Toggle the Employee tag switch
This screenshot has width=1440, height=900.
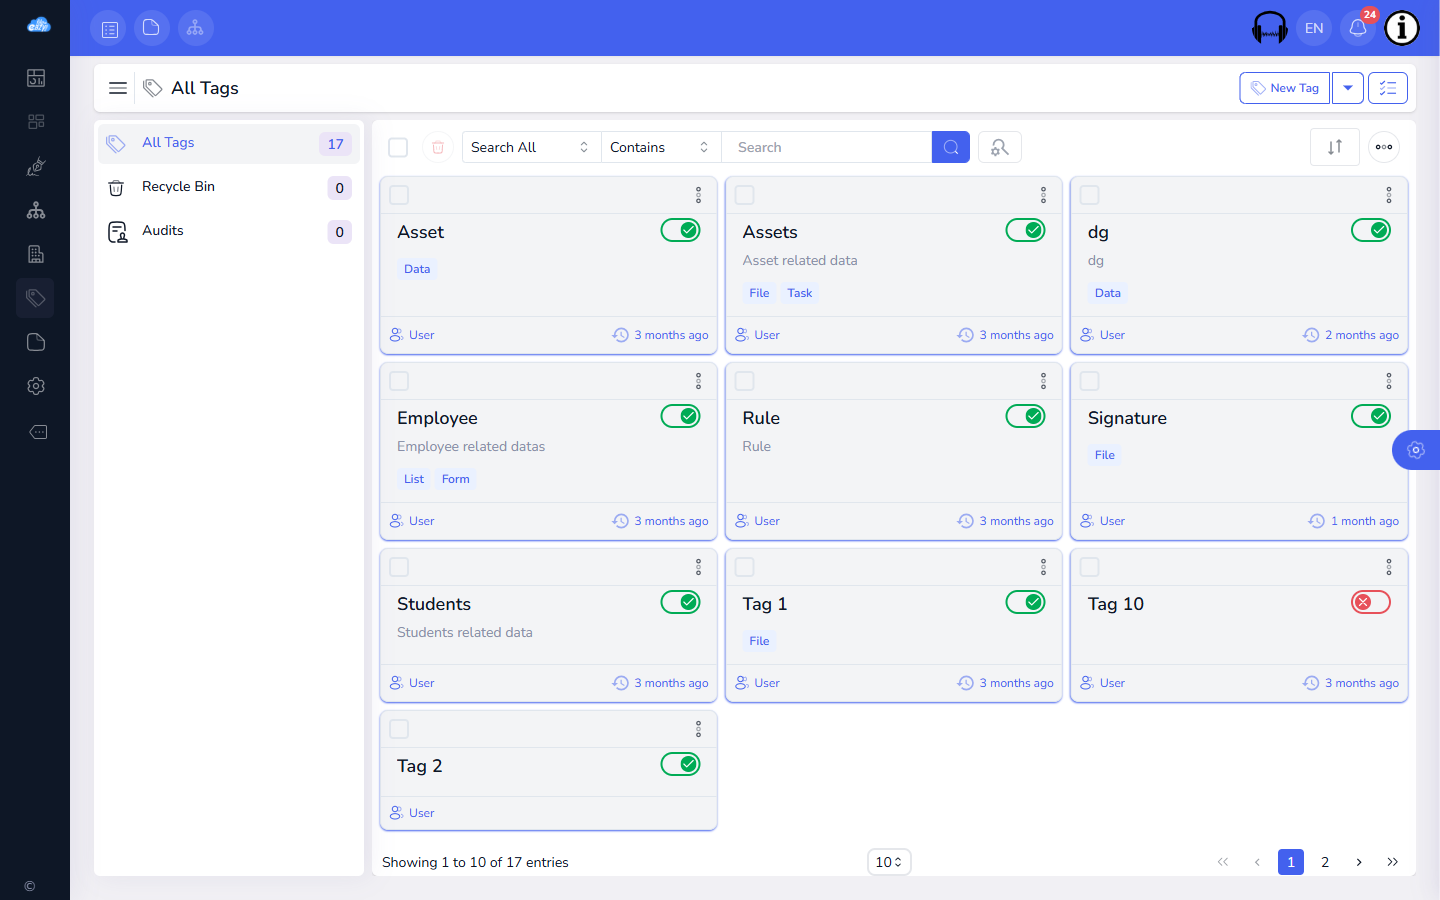click(681, 416)
